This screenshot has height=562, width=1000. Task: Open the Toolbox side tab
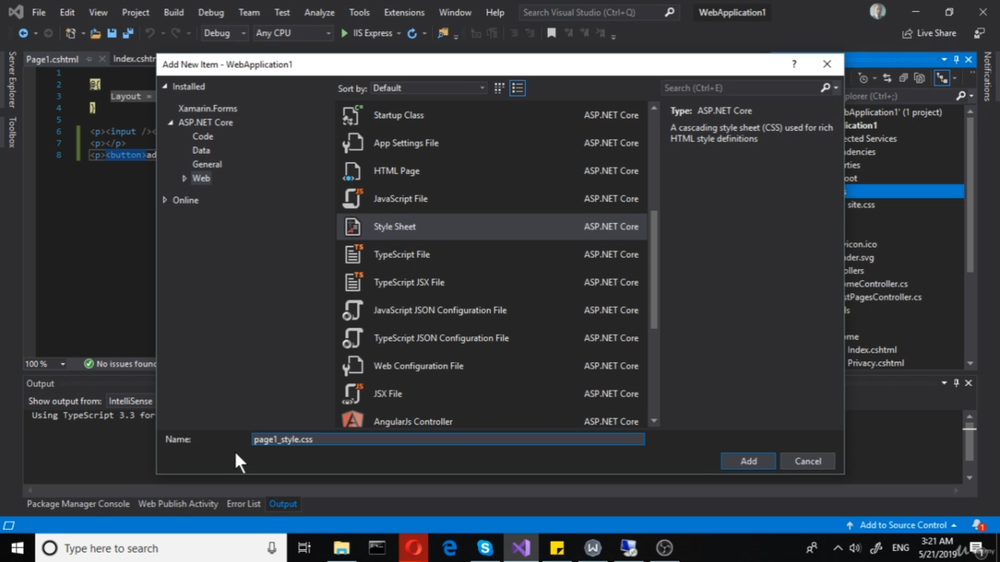pos(11,132)
